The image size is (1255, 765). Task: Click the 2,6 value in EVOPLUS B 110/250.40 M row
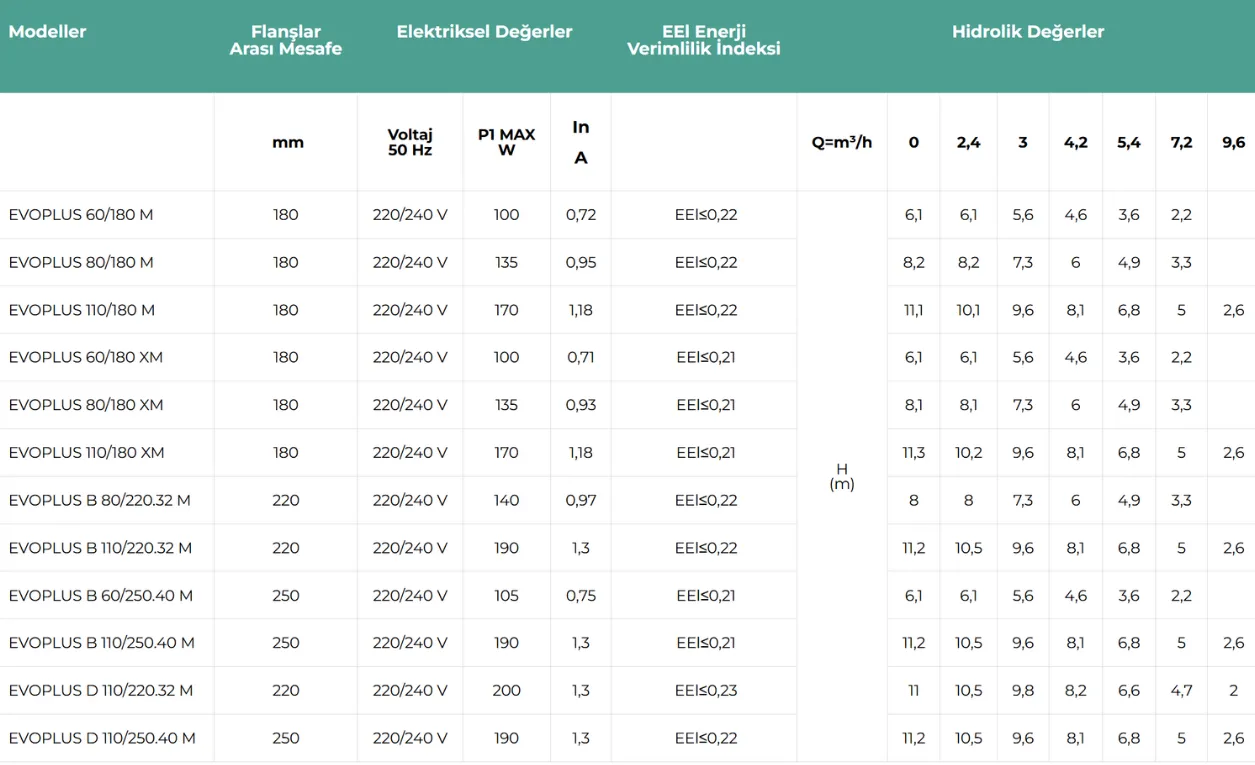coord(1234,643)
